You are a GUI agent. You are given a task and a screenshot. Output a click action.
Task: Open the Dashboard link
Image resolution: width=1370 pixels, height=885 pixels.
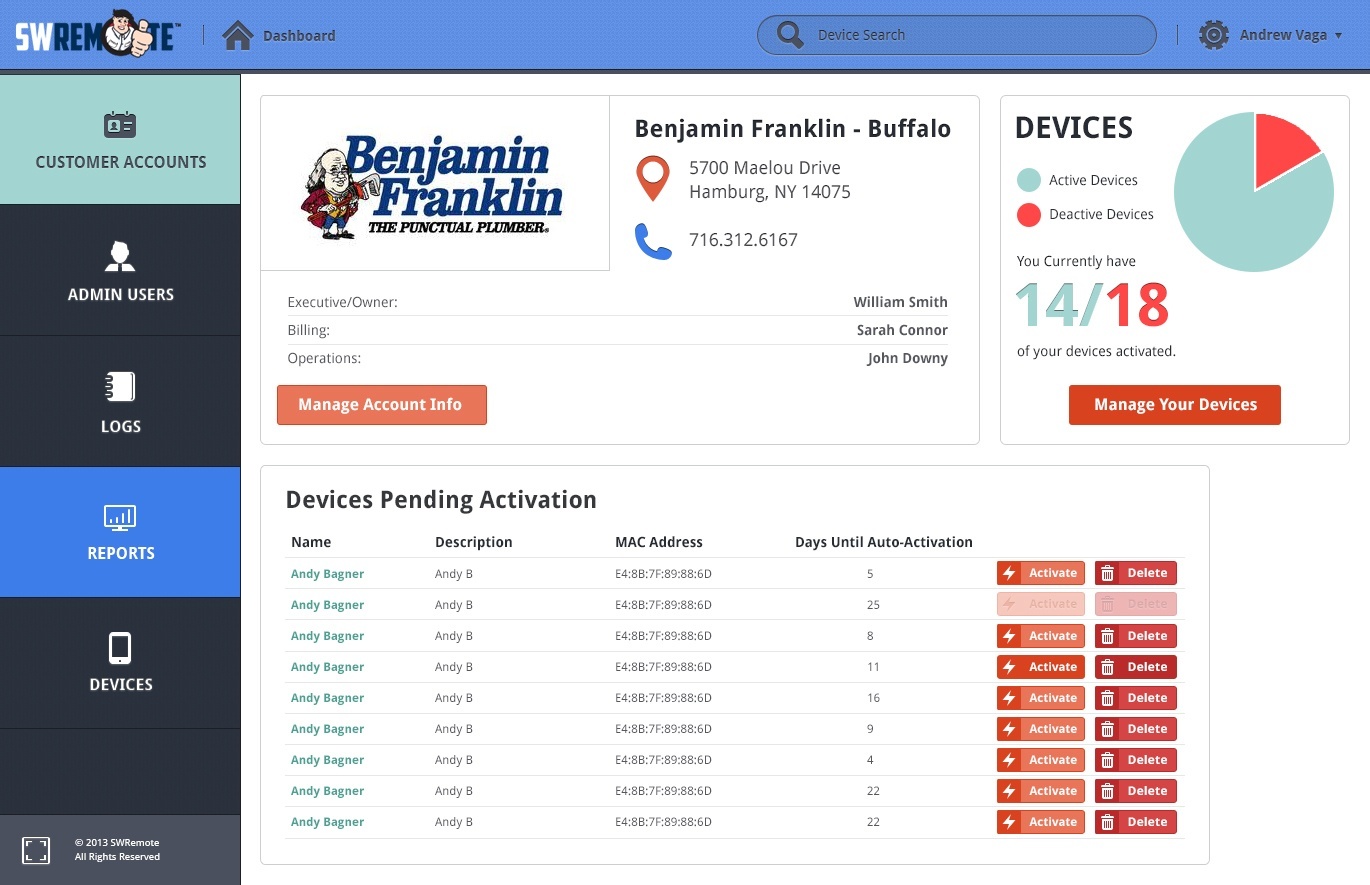click(x=299, y=36)
